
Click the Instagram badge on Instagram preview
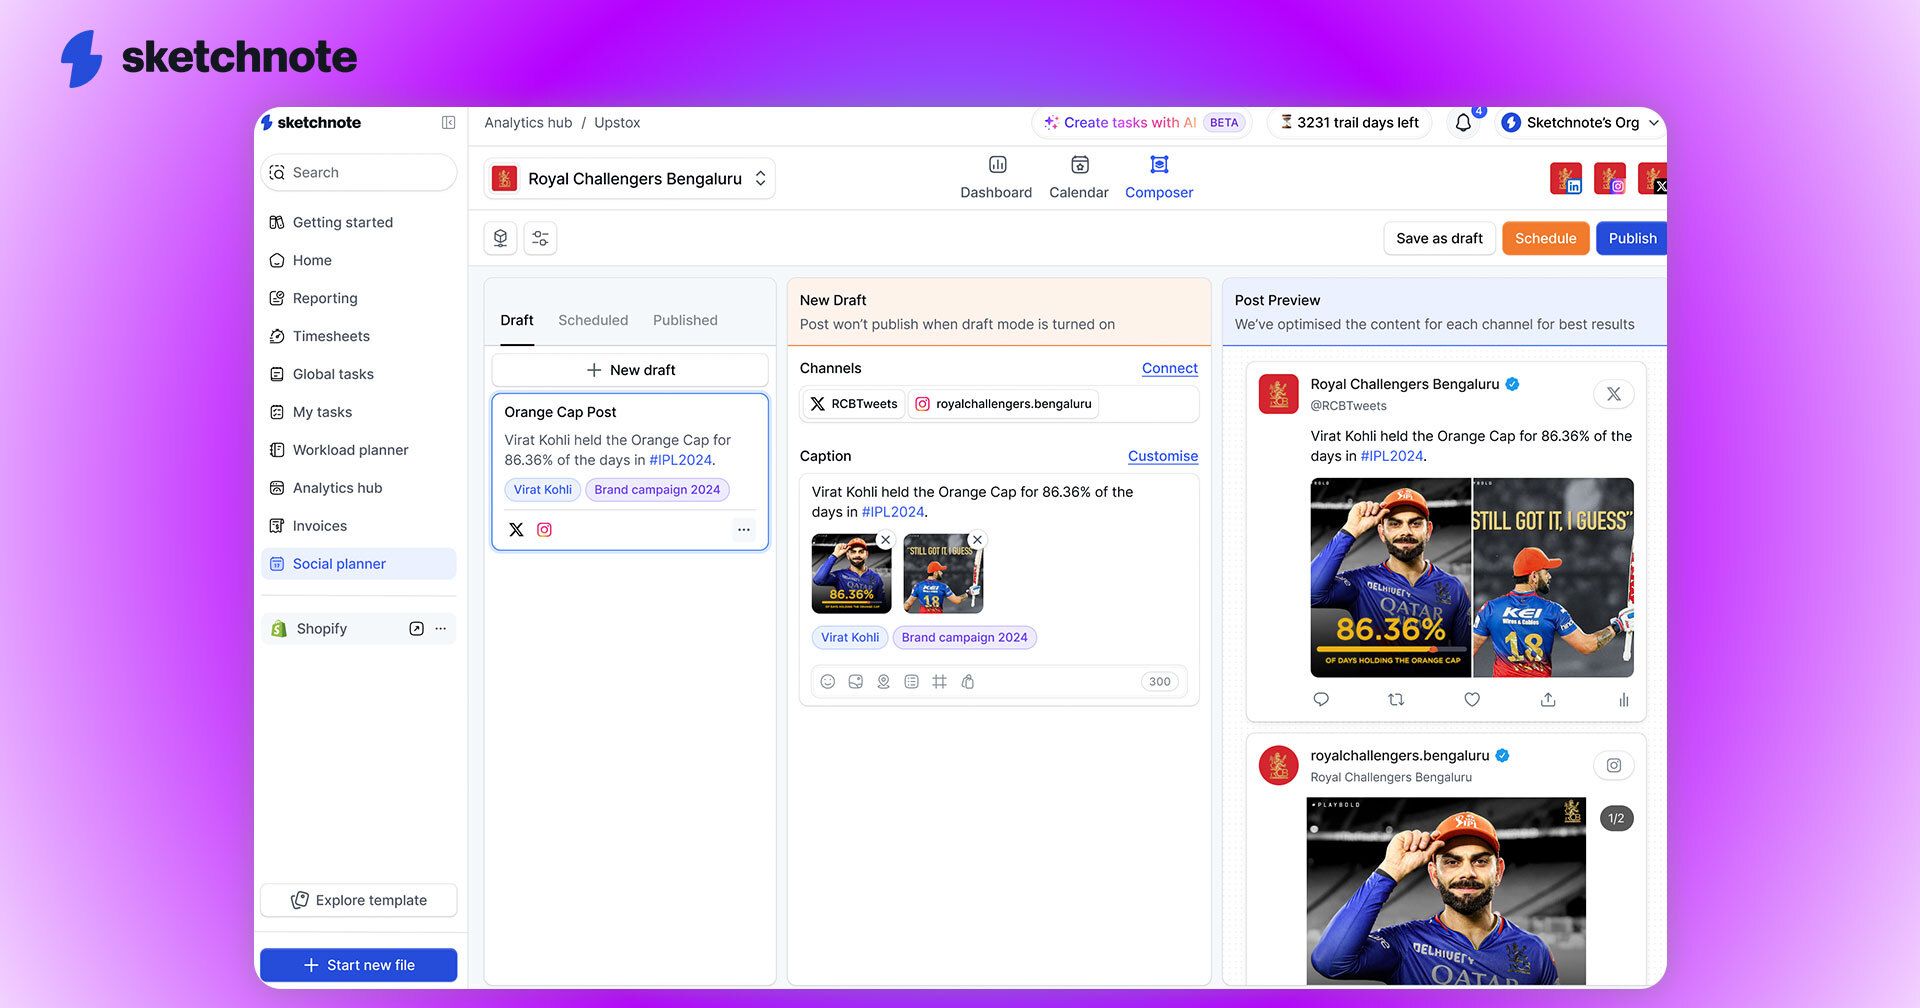(x=1614, y=766)
